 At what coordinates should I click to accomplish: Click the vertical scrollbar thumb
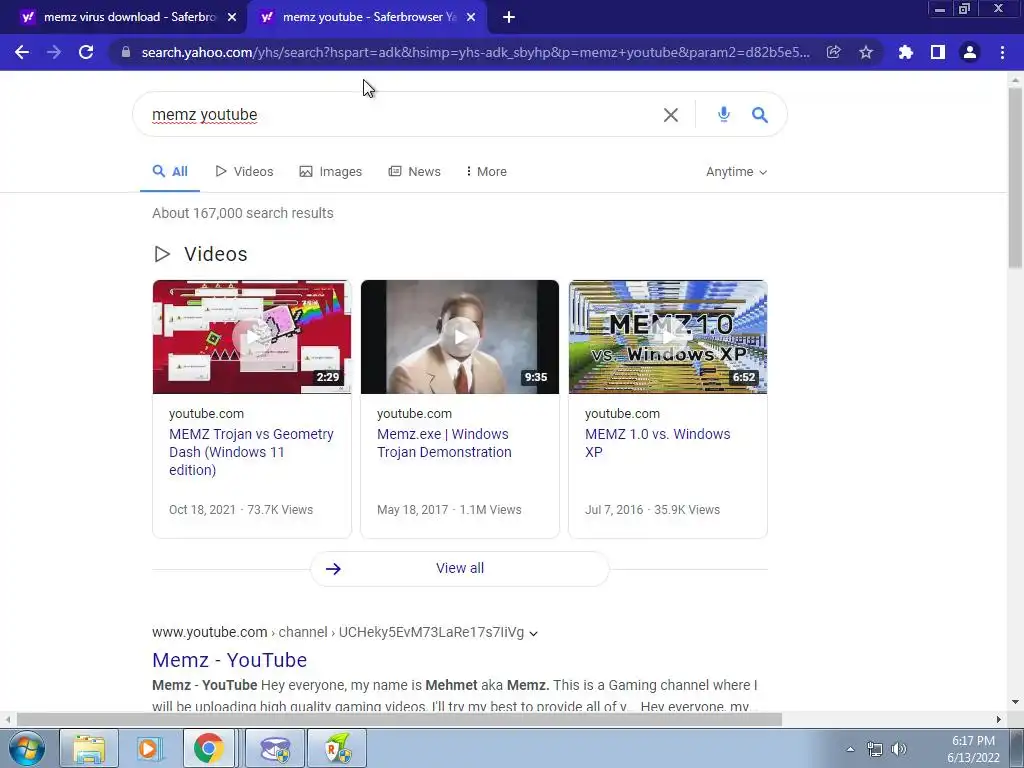[1015, 176]
